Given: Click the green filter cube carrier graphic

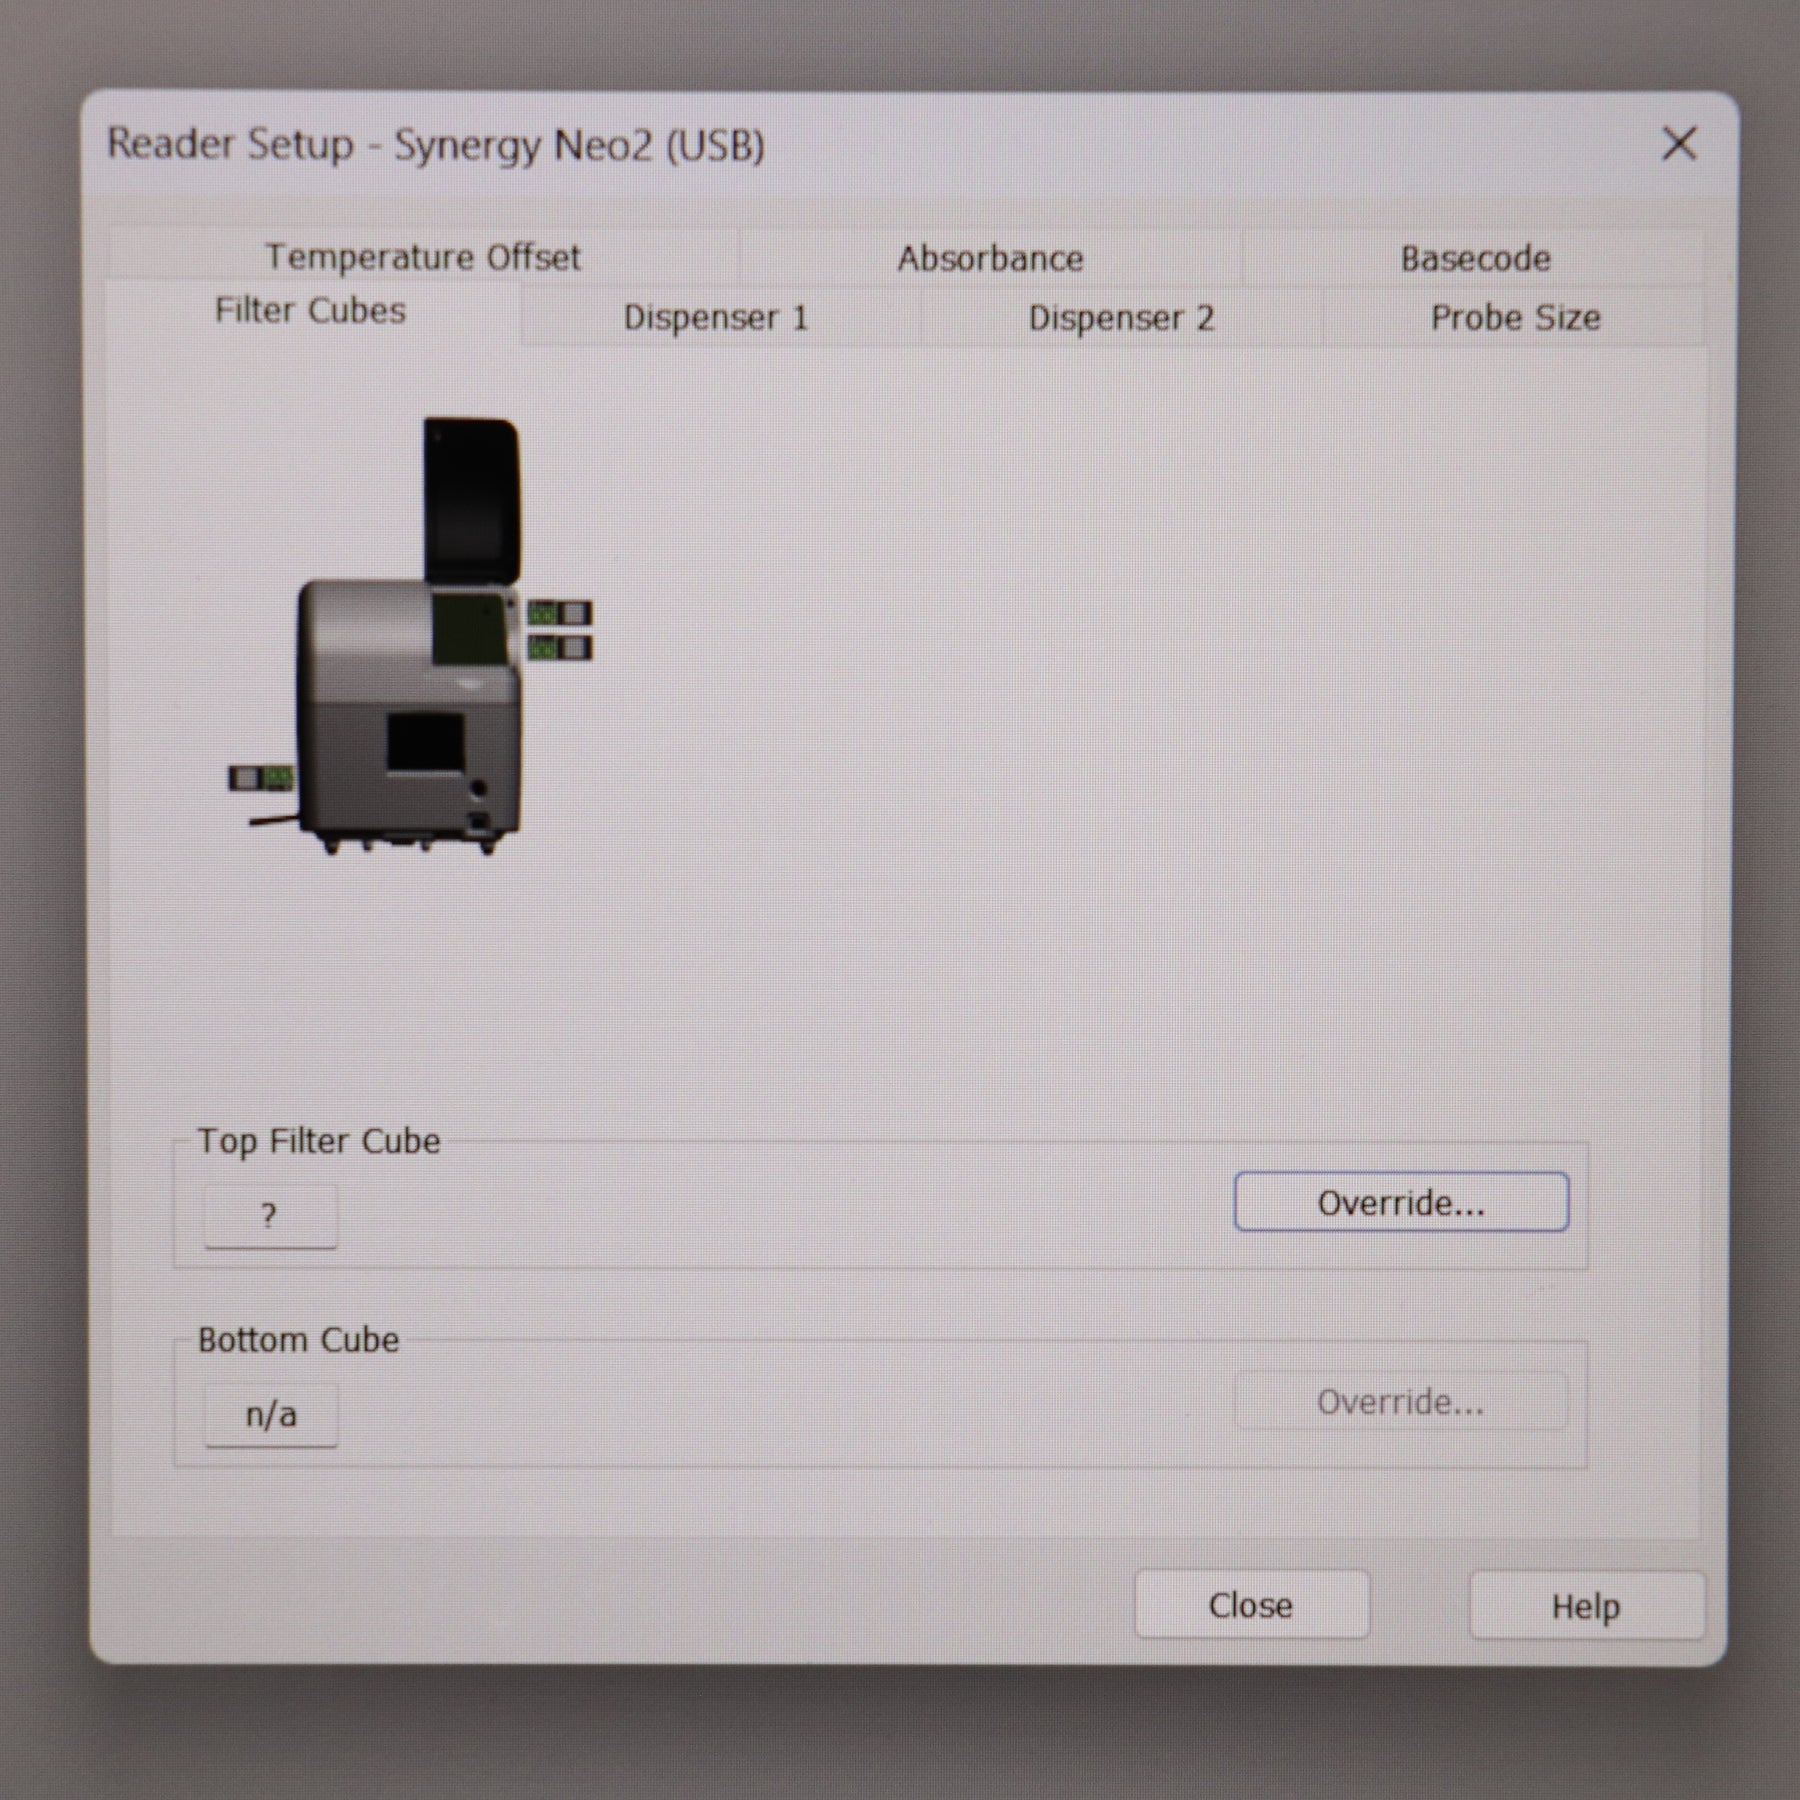Looking at the screenshot, I should pos(470,630).
